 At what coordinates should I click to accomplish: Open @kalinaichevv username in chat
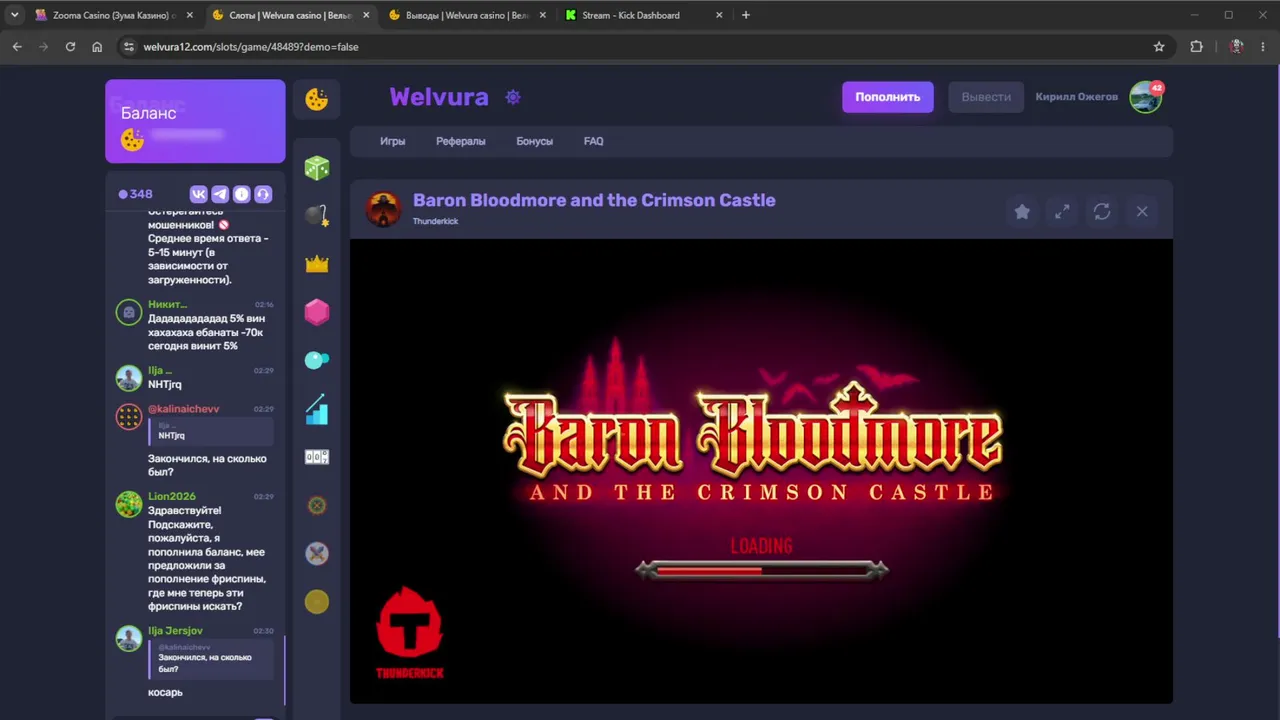tap(184, 409)
